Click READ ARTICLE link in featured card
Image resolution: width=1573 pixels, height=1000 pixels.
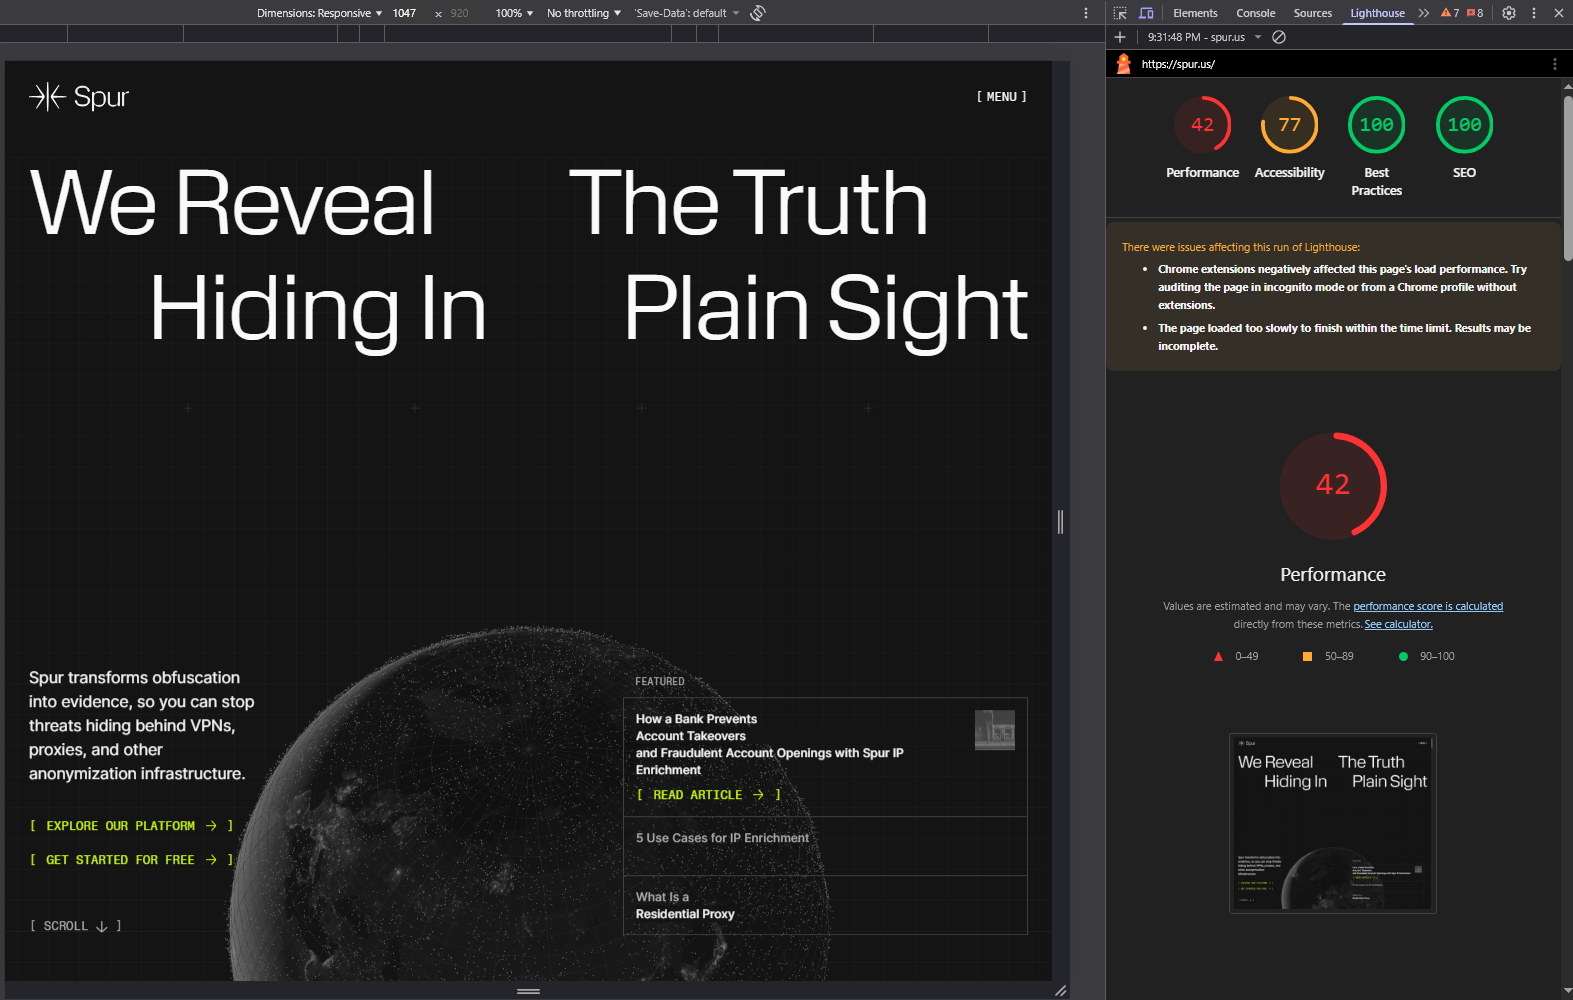point(708,795)
